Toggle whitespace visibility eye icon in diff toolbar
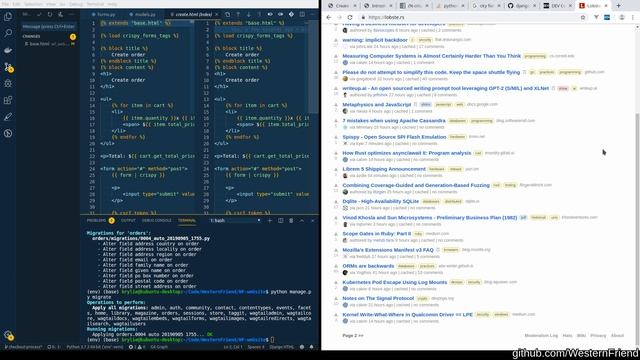Viewport: 640px width, 360px height. click(x=270, y=14)
